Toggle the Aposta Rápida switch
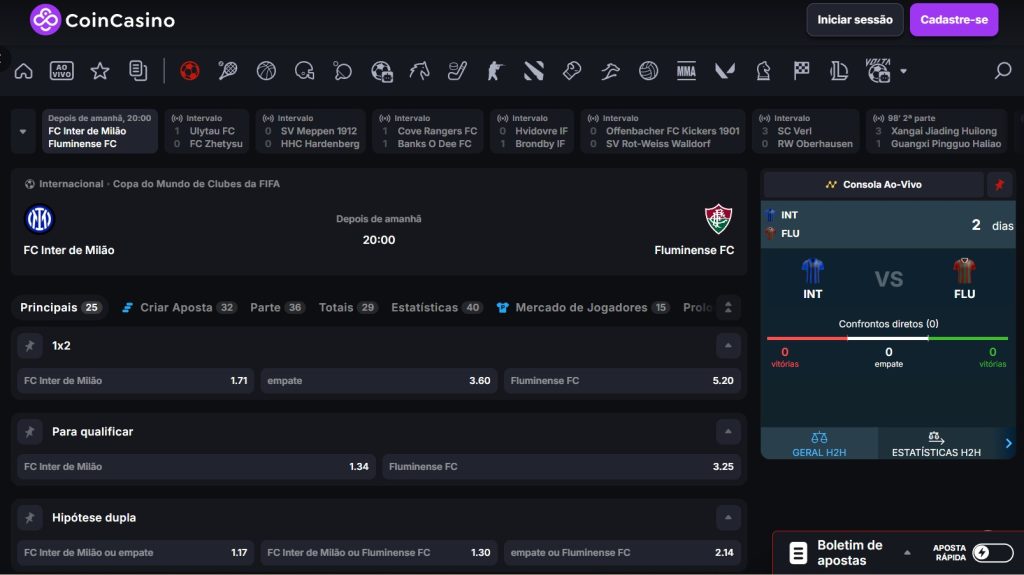Screen dimensions: 1024x575 pos(991,553)
